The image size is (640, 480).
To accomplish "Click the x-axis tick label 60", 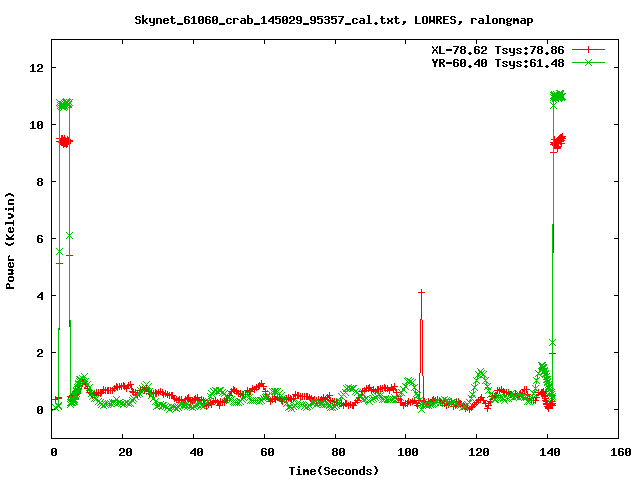I will [264, 452].
